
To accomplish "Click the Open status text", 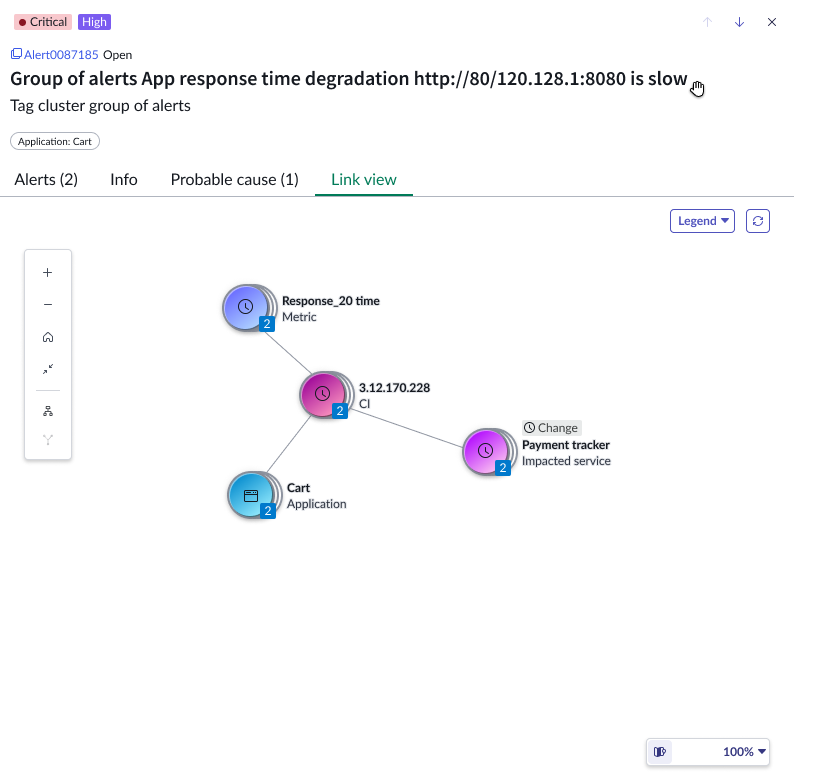I will (117, 55).
